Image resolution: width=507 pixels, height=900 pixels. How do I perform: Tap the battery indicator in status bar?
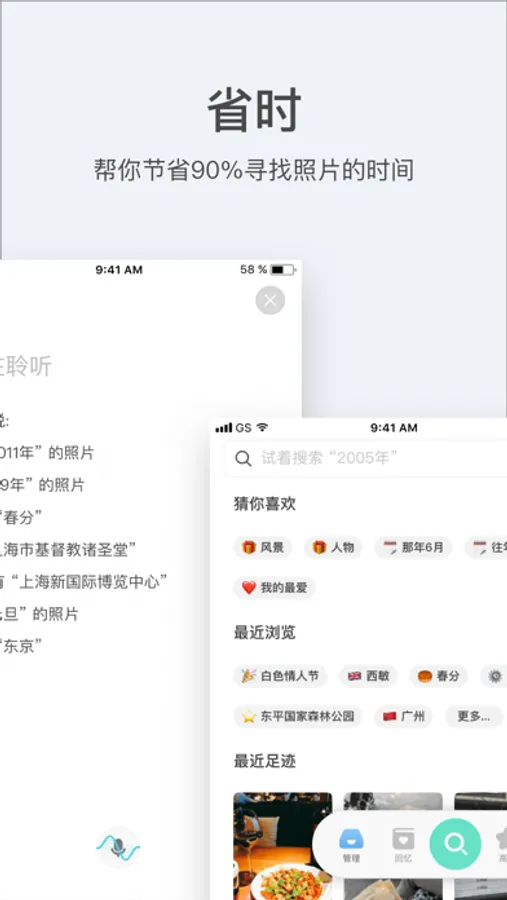pos(282,269)
